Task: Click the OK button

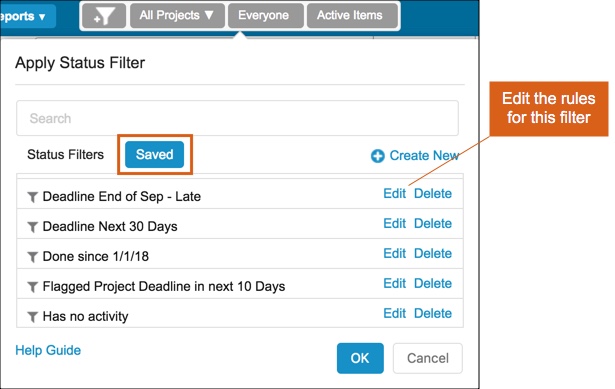Action: 360,358
